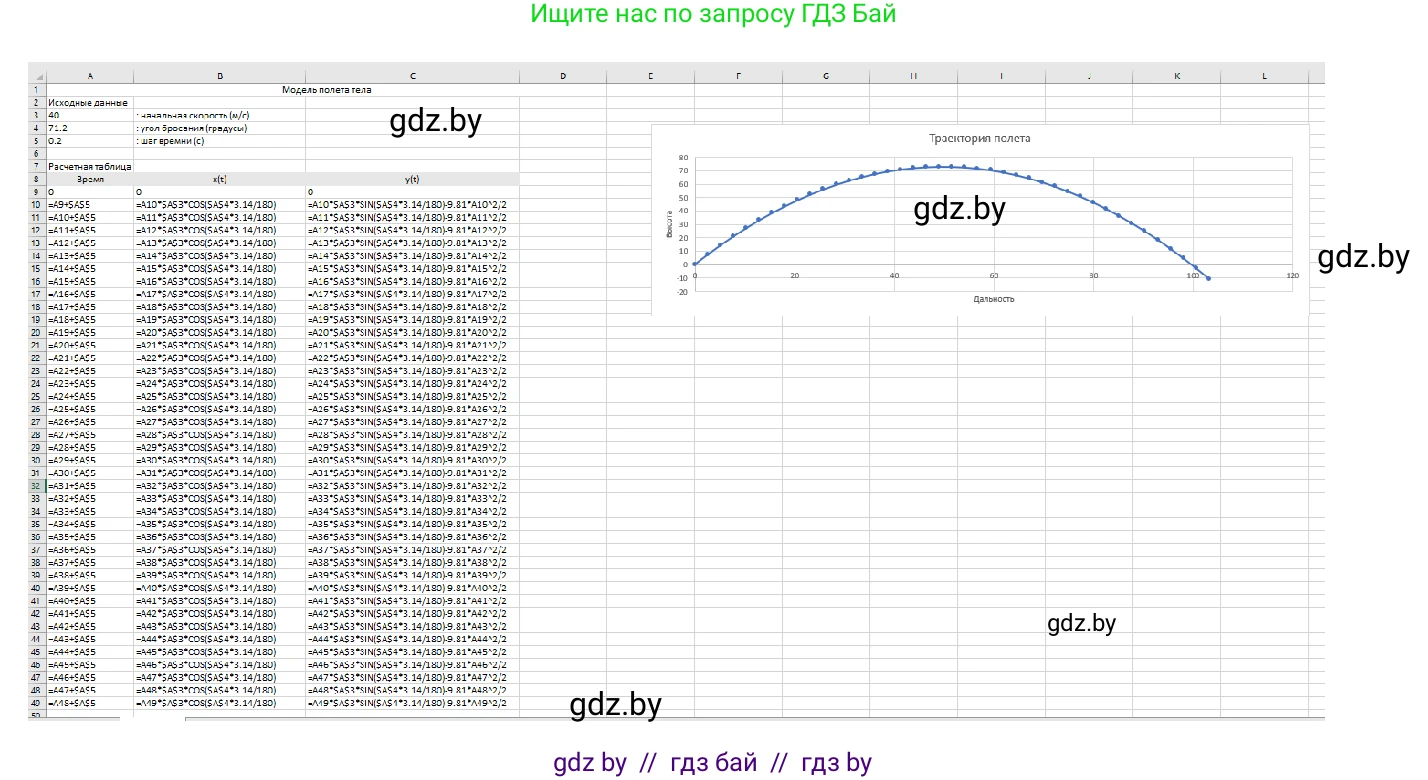Select column B header

click(219, 76)
